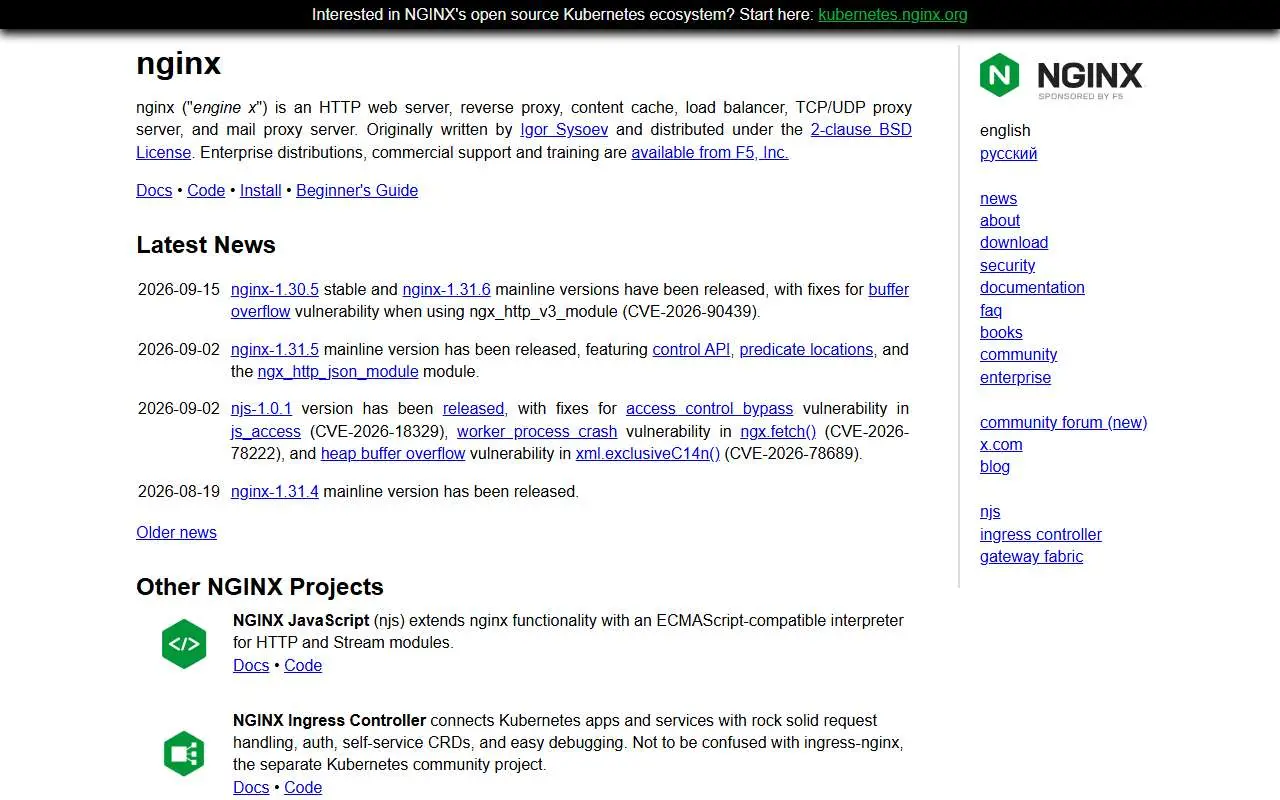Viewport: 1280px width, 800px height.
Task: Open the faq sidebar link
Action: (x=991, y=311)
